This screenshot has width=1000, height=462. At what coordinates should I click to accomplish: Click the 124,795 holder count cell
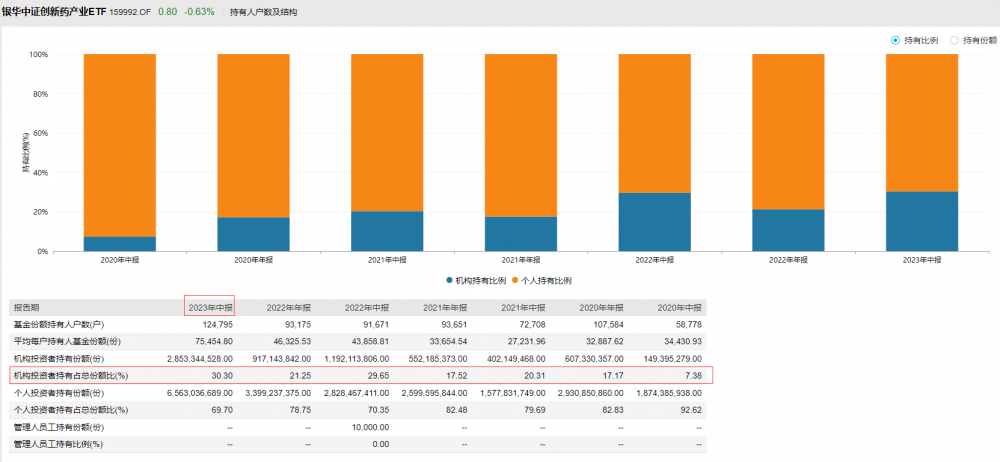pyautogui.click(x=214, y=323)
